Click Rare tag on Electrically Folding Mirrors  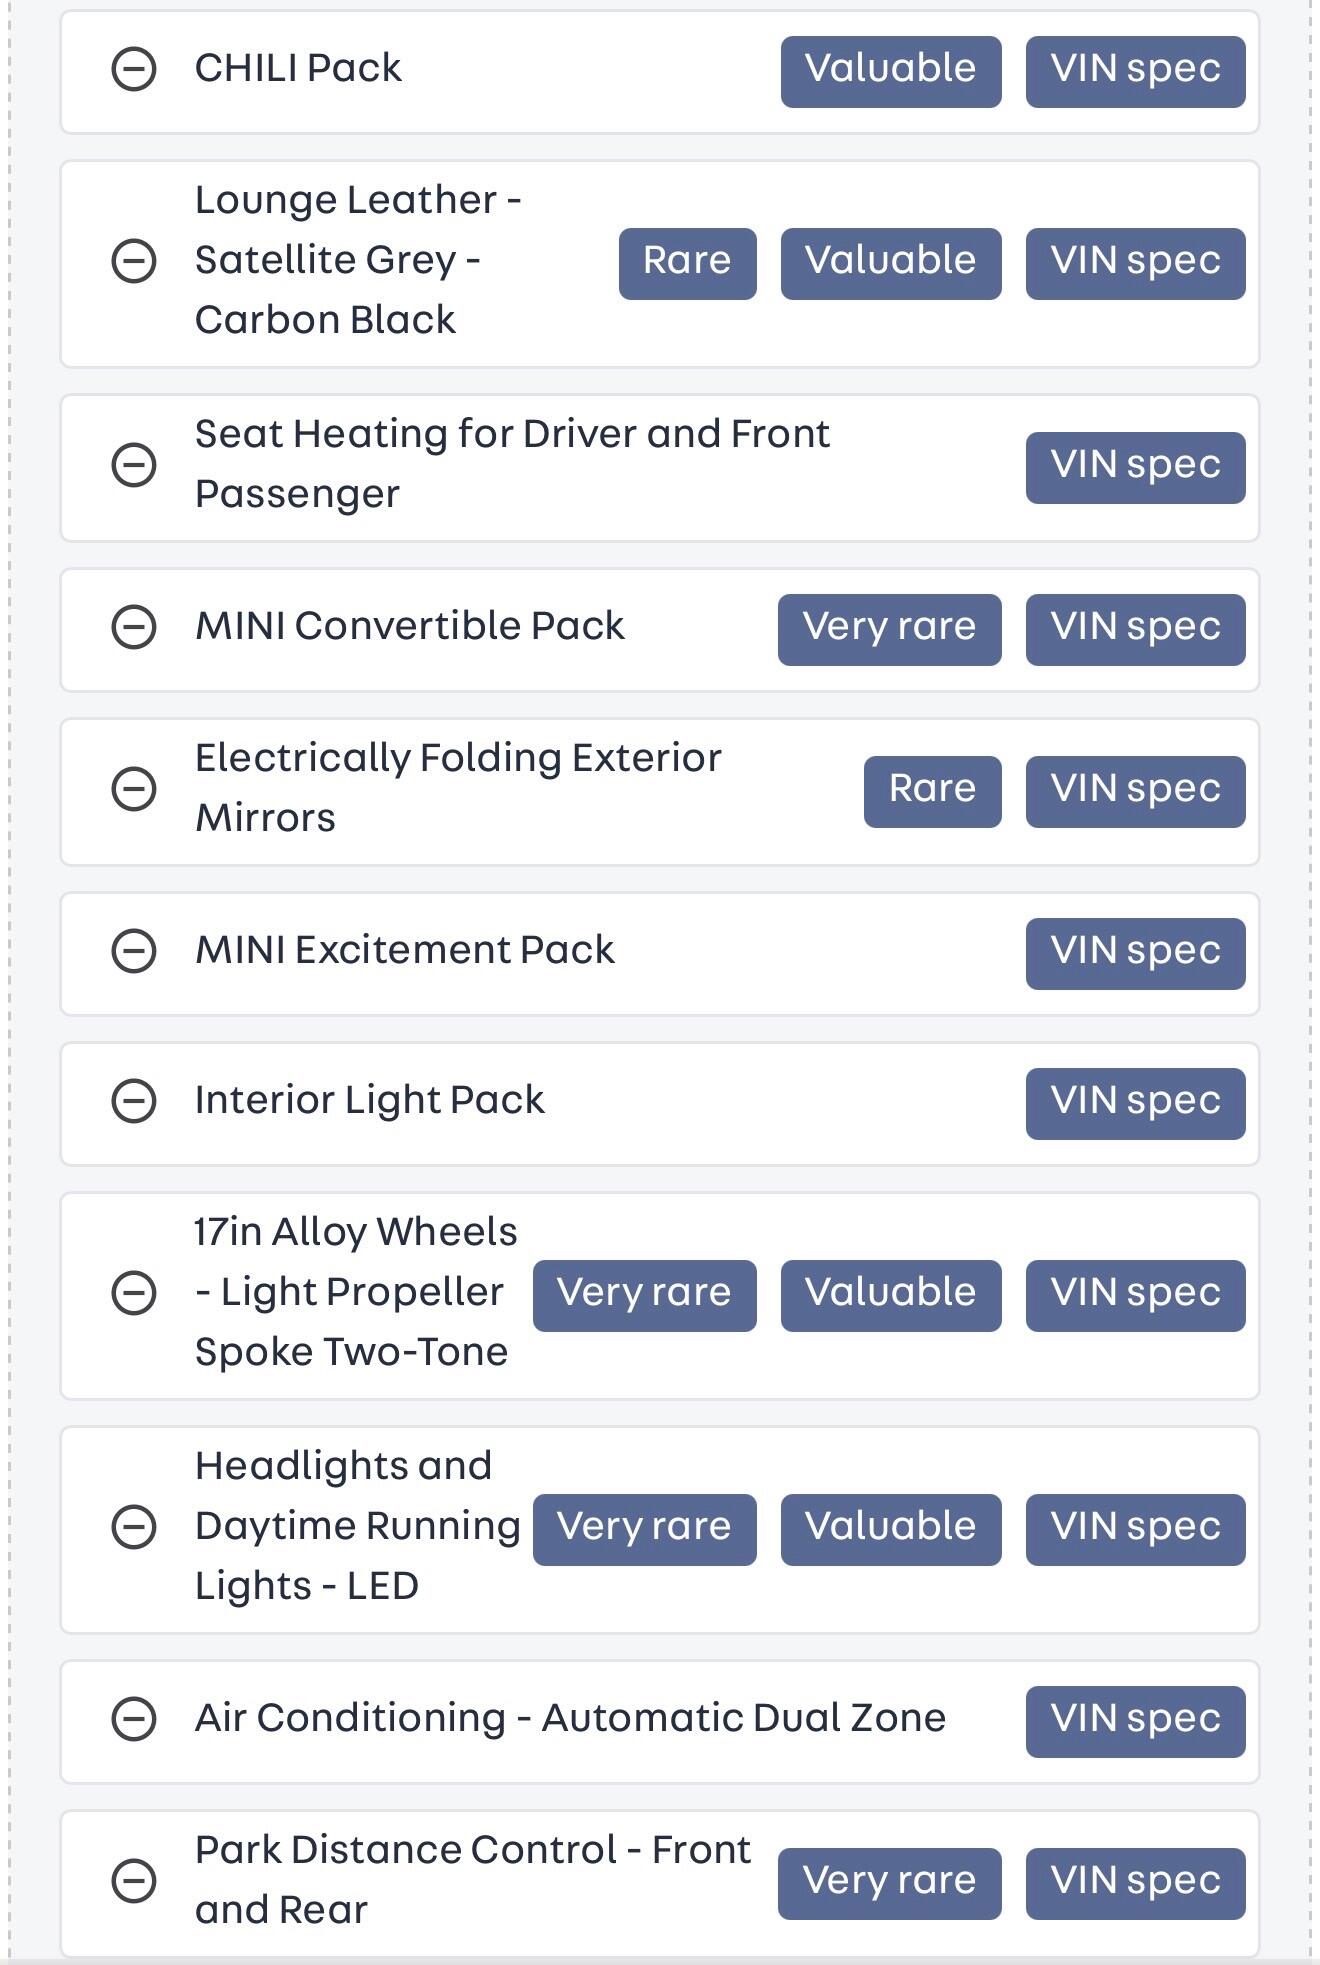click(932, 791)
